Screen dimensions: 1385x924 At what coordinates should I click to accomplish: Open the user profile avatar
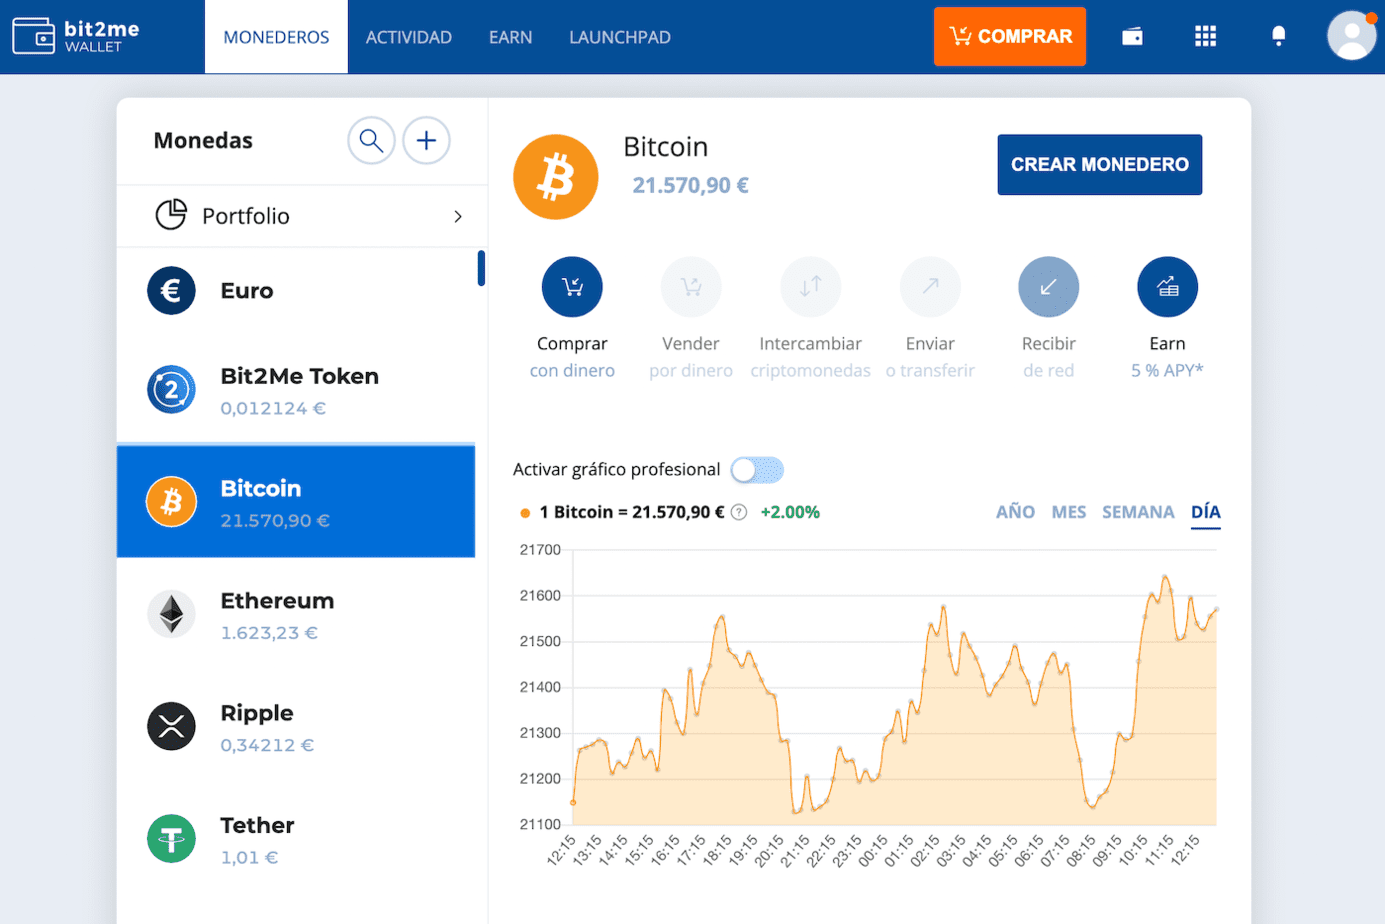[1351, 36]
